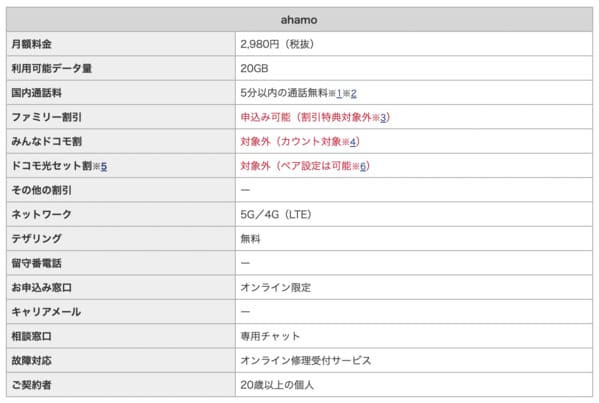Open footnote link 2 after 通話無料

(x=353, y=93)
